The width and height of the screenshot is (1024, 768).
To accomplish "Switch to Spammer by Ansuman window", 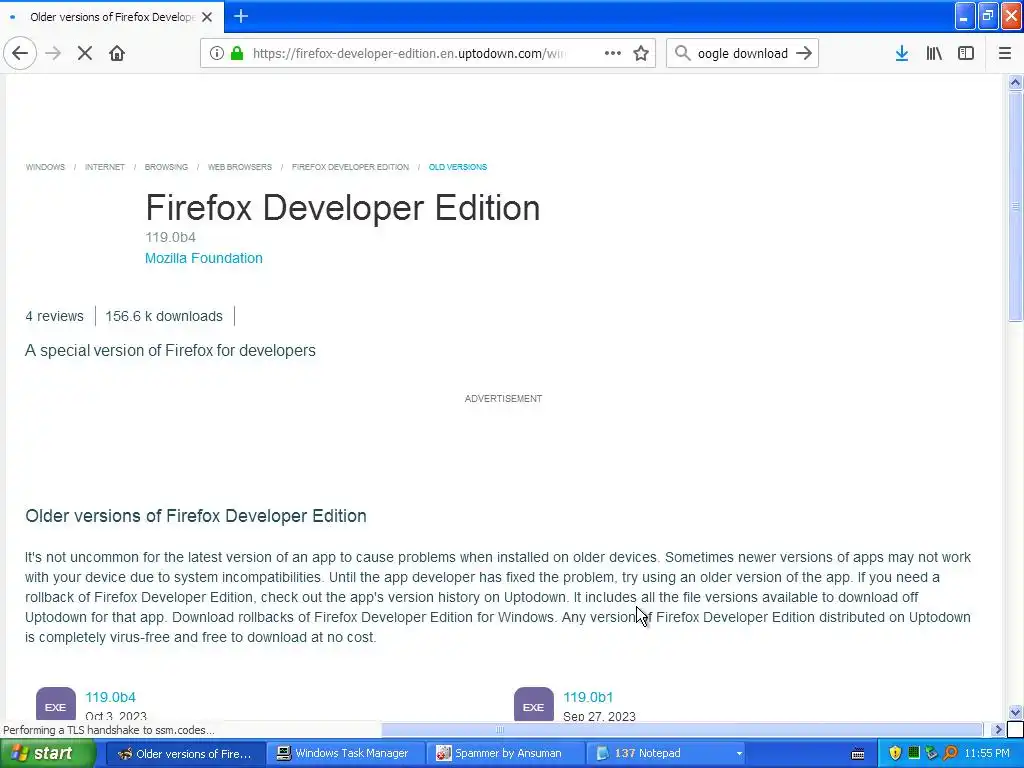I will pyautogui.click(x=504, y=754).
